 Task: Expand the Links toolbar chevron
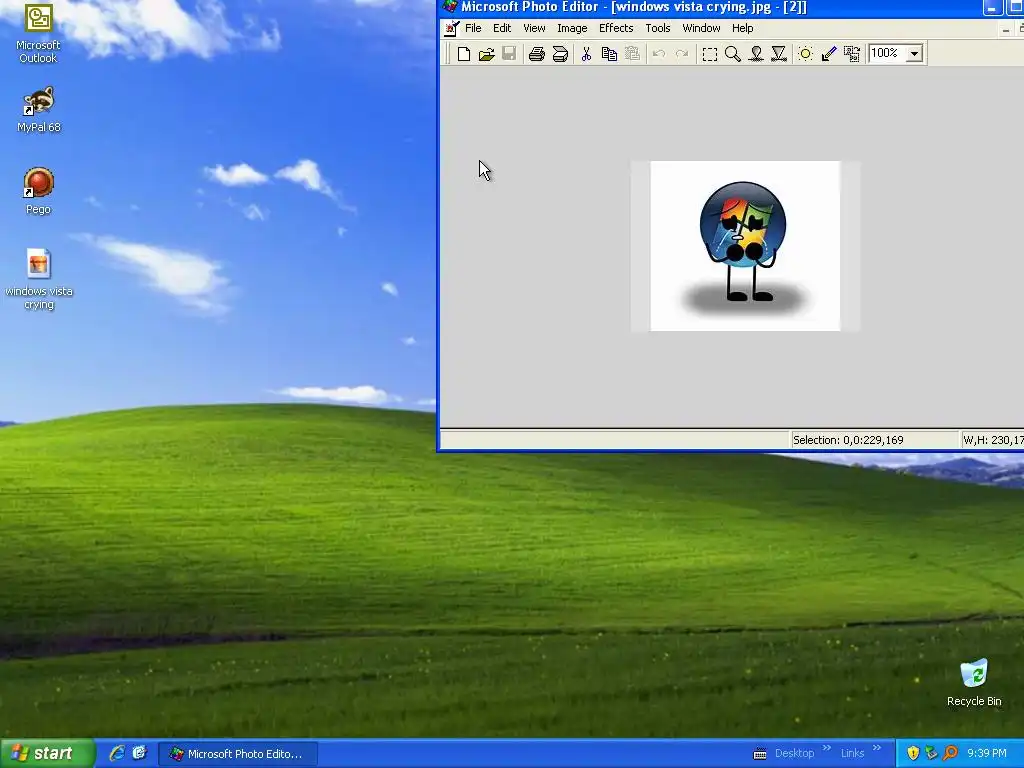(877, 748)
